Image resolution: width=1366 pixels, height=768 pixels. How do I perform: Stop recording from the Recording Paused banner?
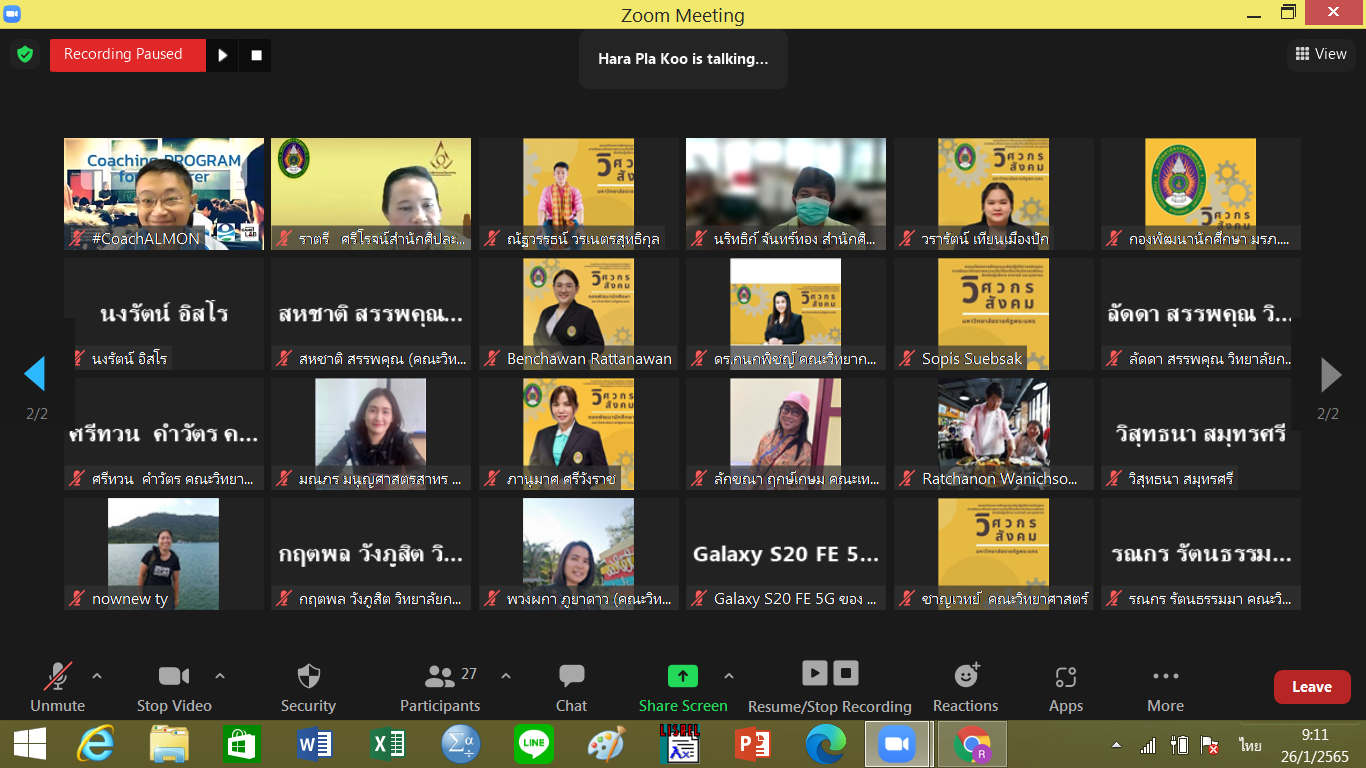pos(256,55)
